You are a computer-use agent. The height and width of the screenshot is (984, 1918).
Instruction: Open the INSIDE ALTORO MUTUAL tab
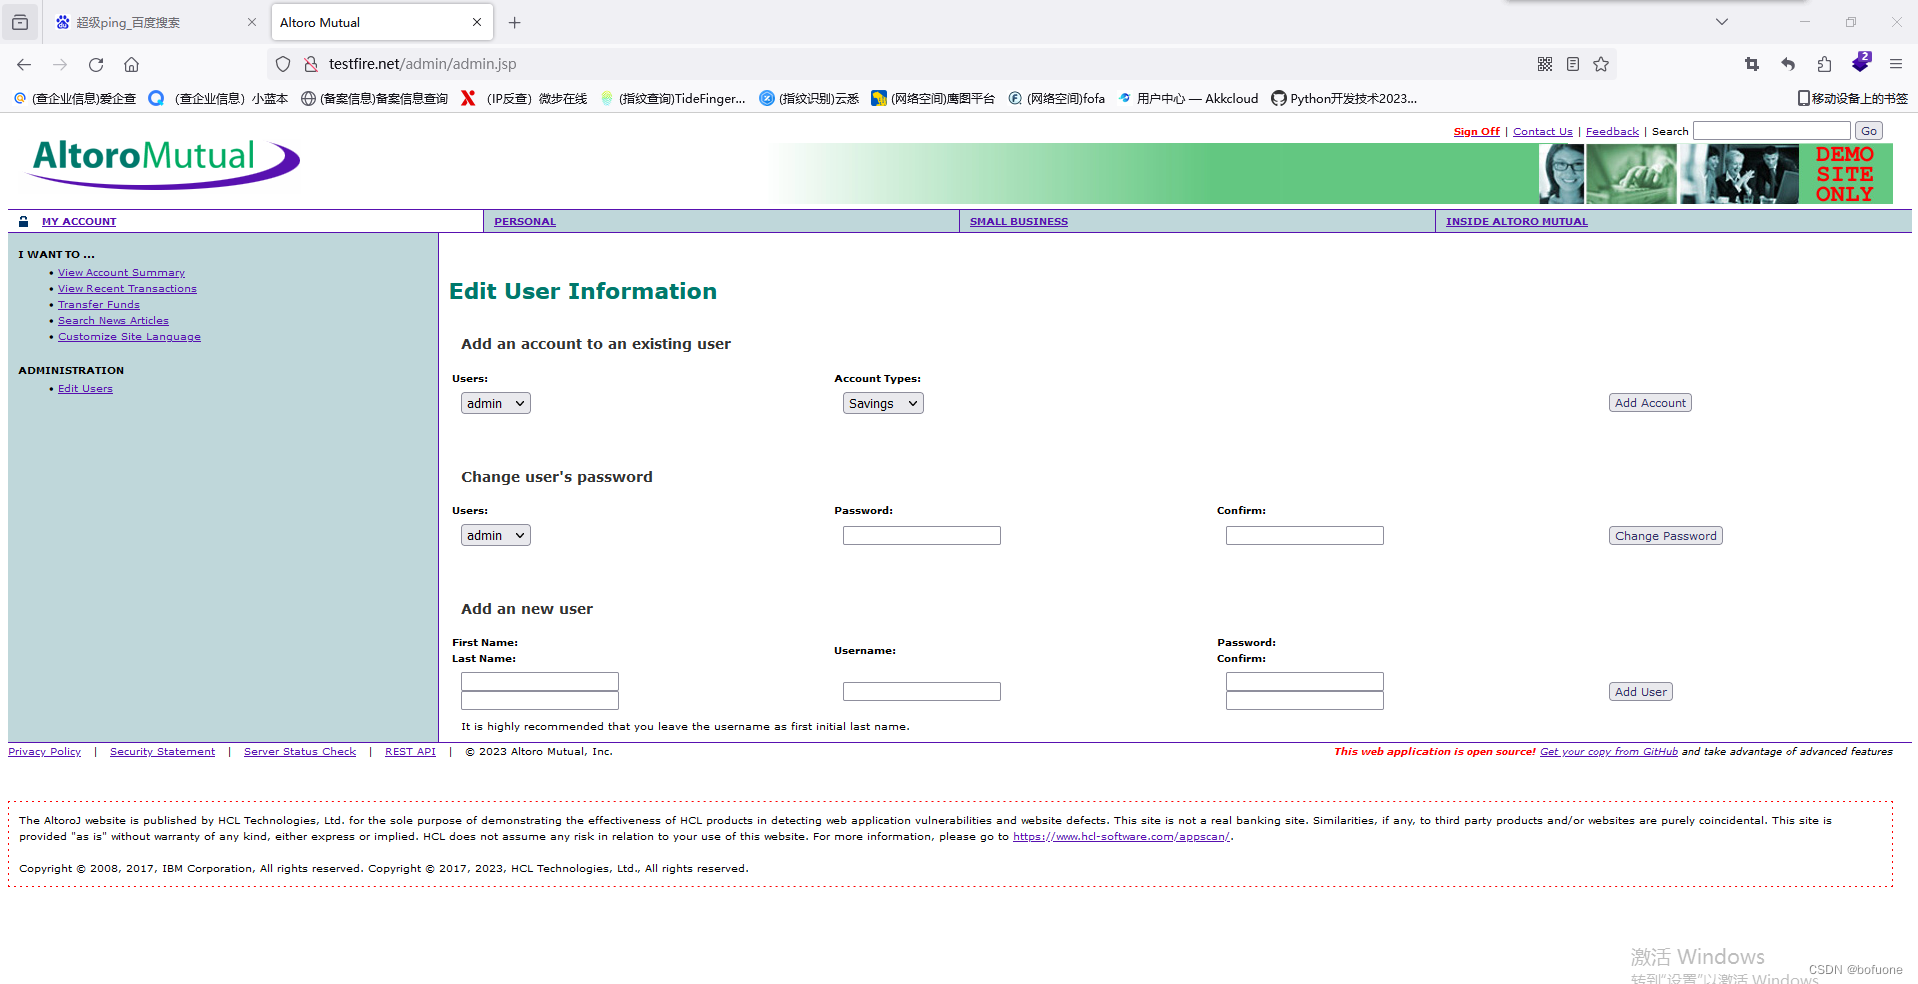tap(1517, 222)
